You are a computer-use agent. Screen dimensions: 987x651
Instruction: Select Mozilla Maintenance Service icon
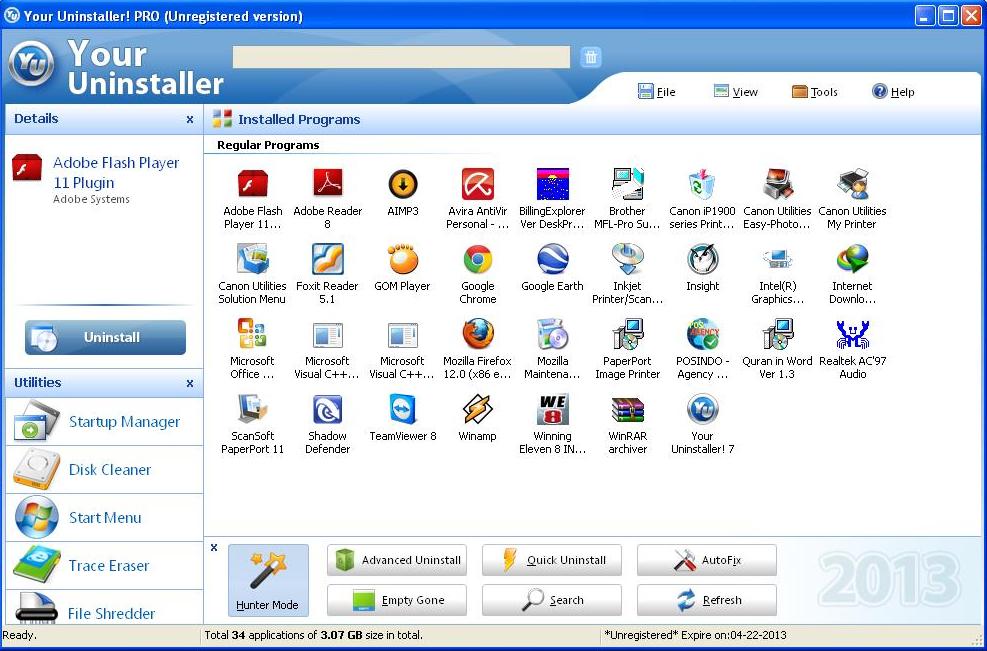tap(552, 334)
